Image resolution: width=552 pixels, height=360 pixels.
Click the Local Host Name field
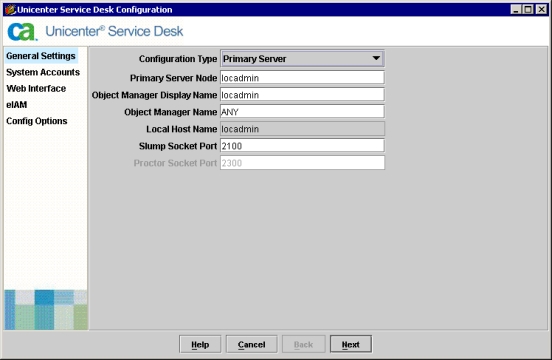point(302,129)
